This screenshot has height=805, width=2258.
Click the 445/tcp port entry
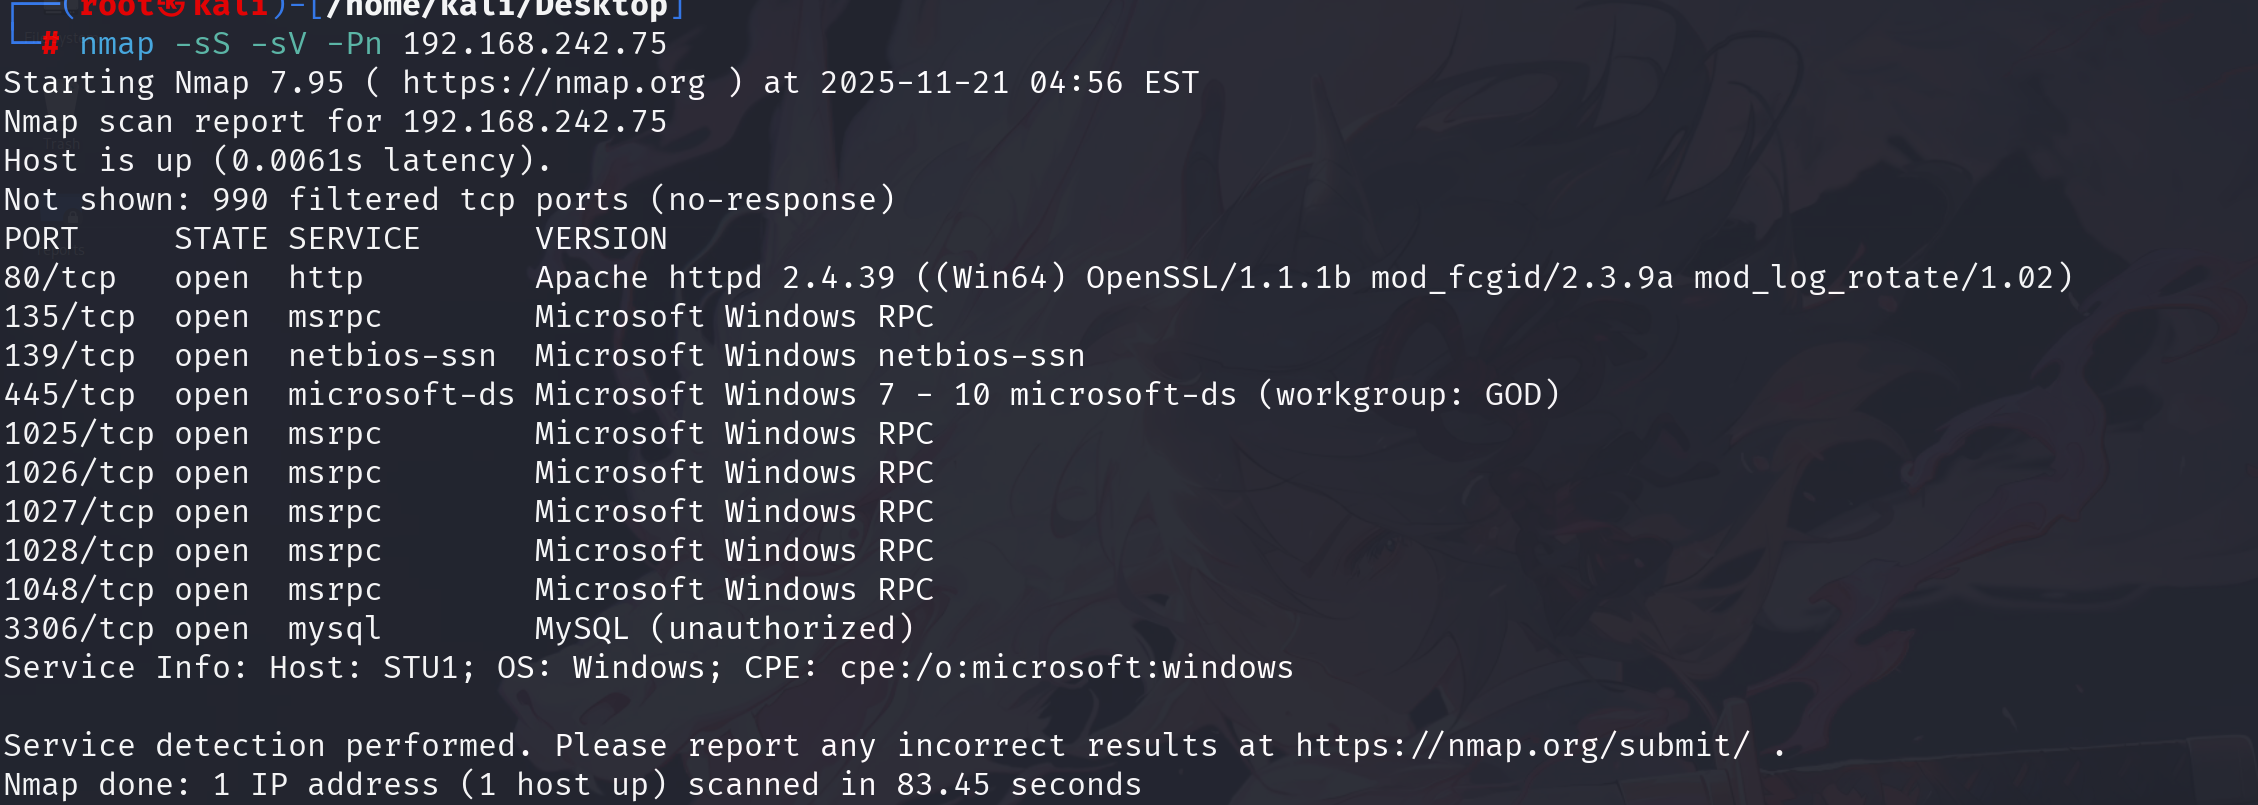point(69,395)
